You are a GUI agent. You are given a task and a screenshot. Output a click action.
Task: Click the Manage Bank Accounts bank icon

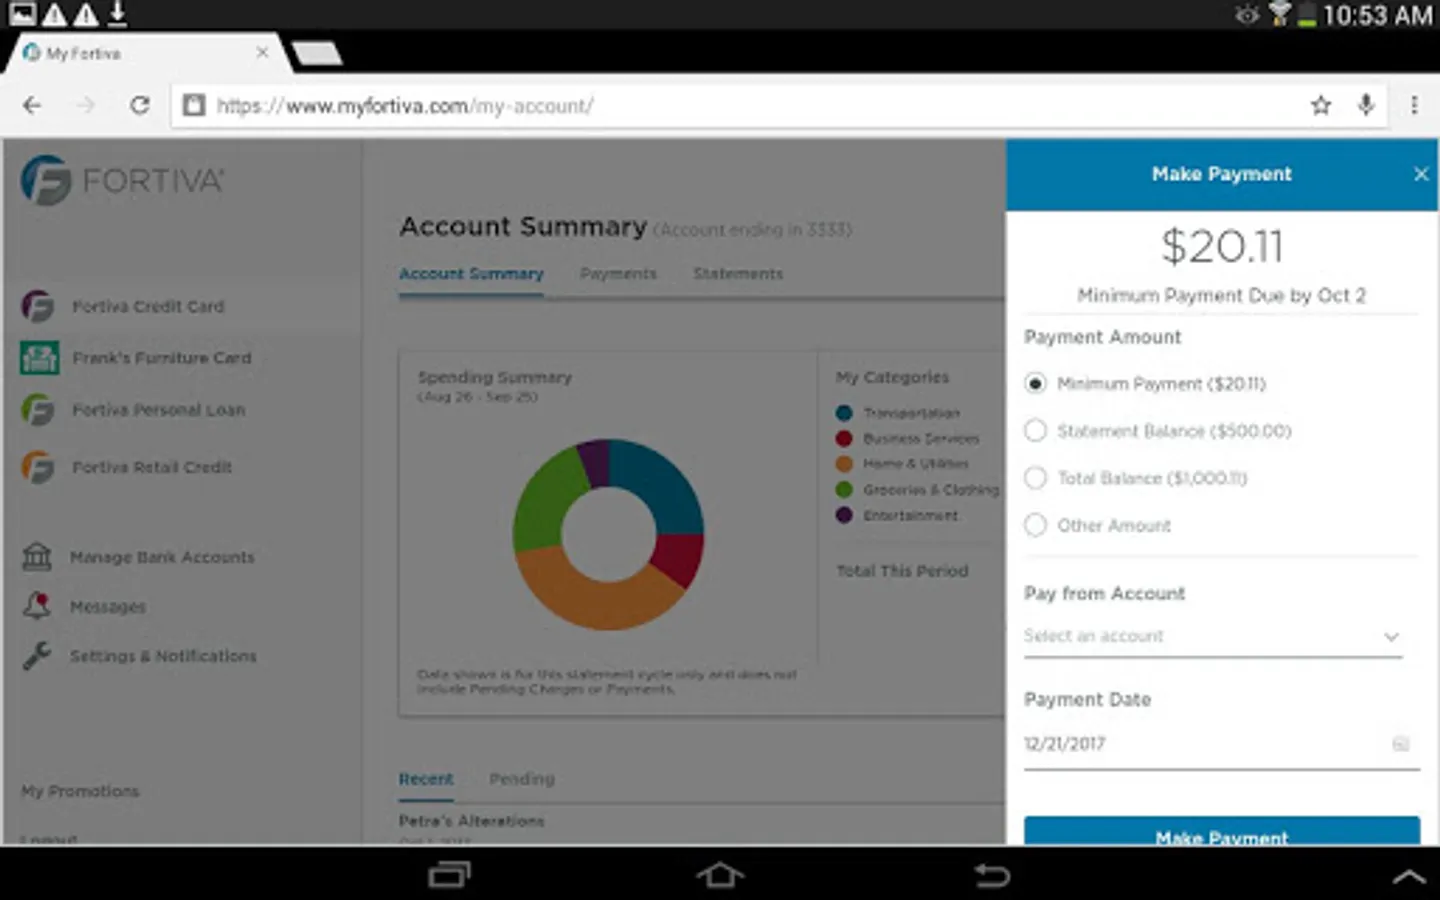point(37,556)
